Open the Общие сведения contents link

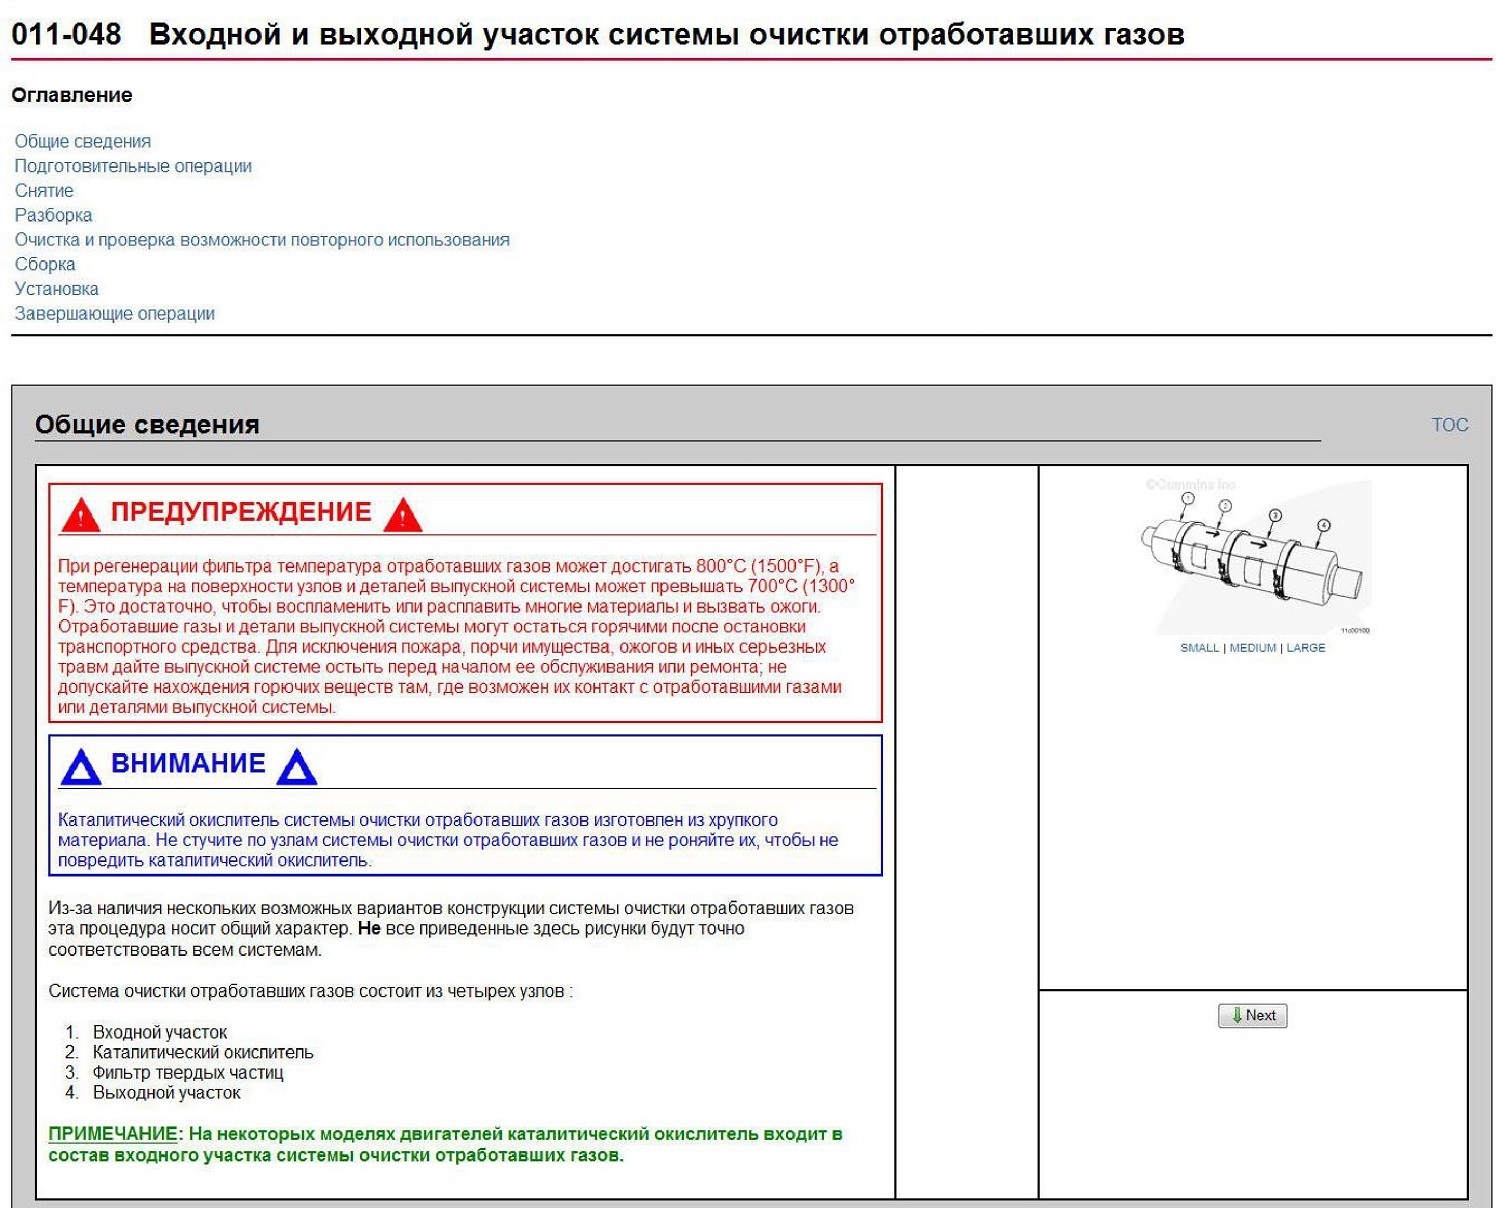83,141
